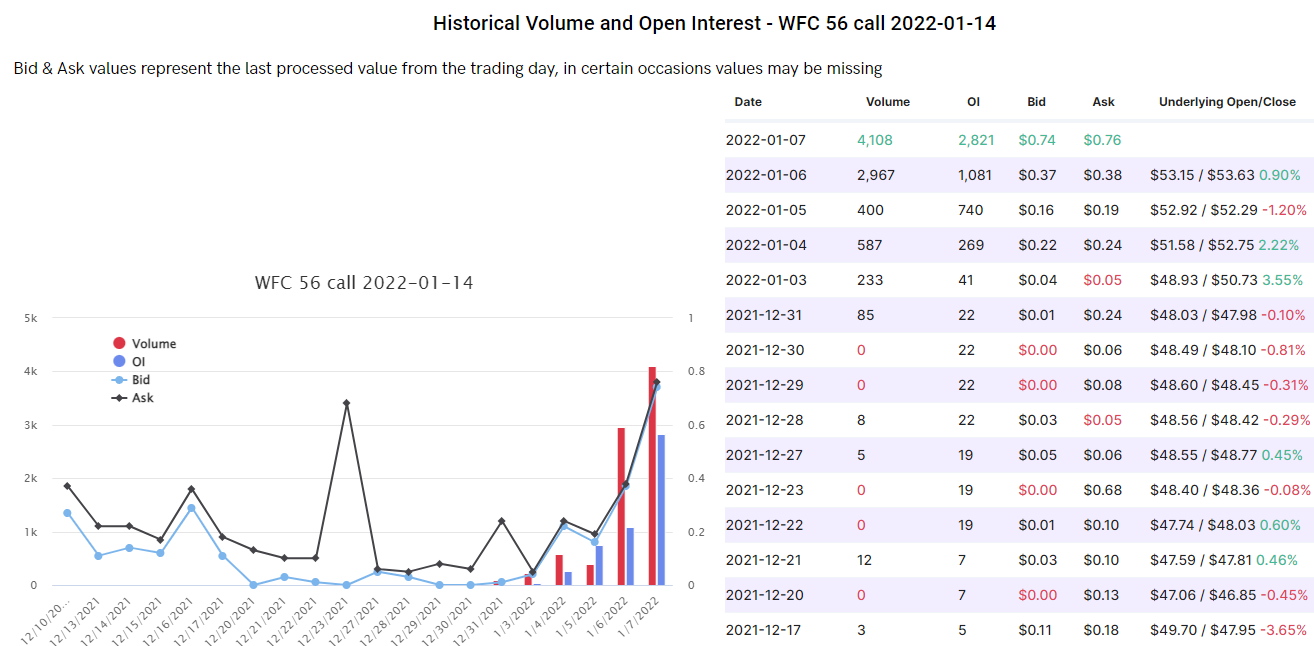Click the Date column header
The width and height of the screenshot is (1314, 646).
click(x=748, y=102)
